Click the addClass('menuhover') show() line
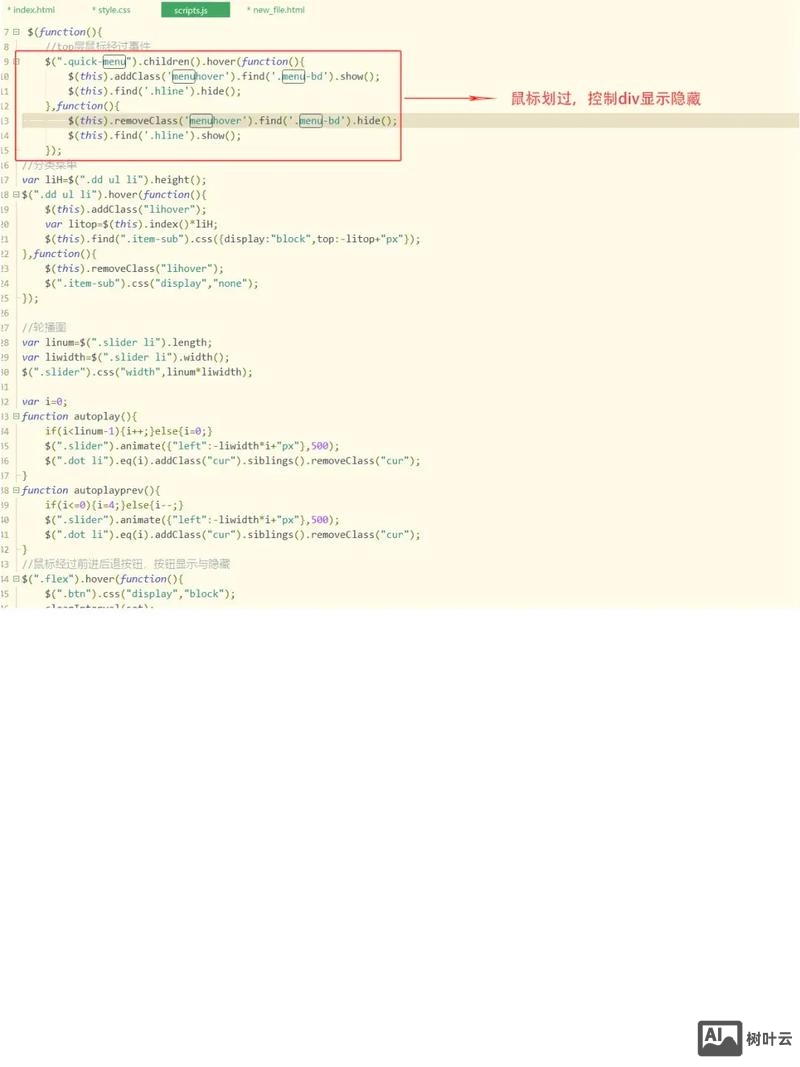This screenshot has height=1067, width=800. [224, 76]
